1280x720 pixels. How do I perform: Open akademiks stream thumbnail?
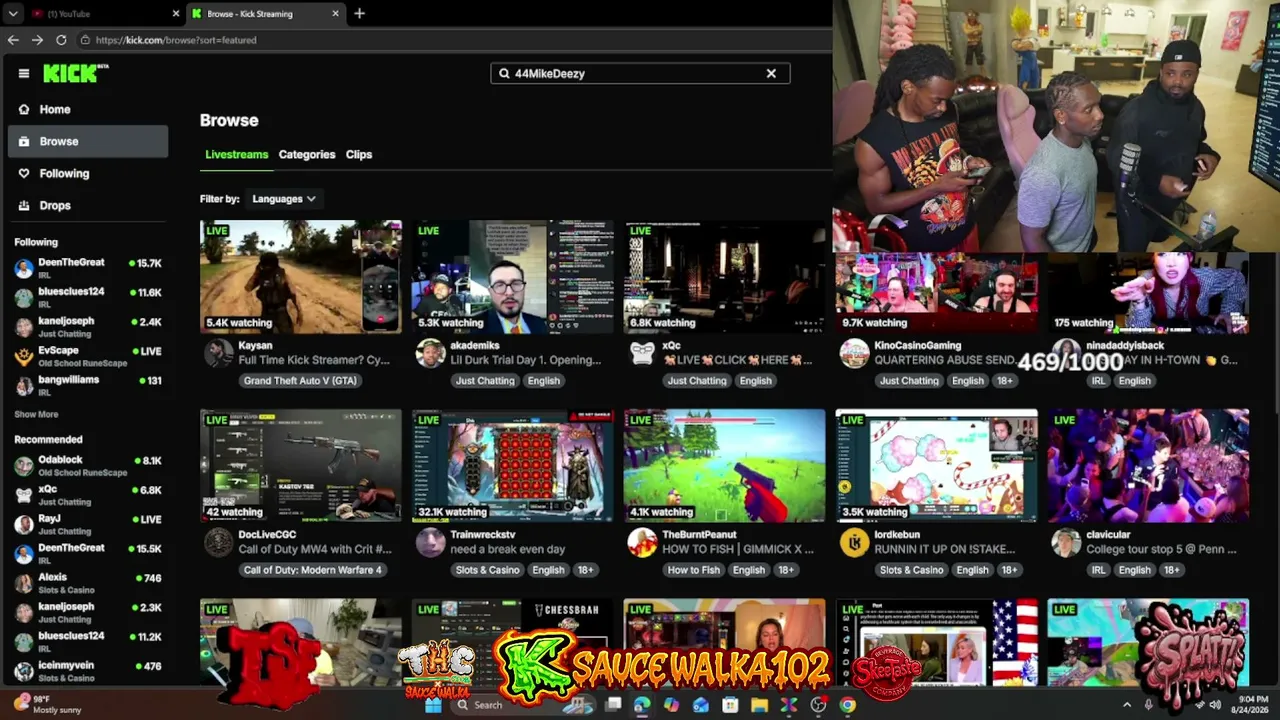pyautogui.click(x=513, y=277)
